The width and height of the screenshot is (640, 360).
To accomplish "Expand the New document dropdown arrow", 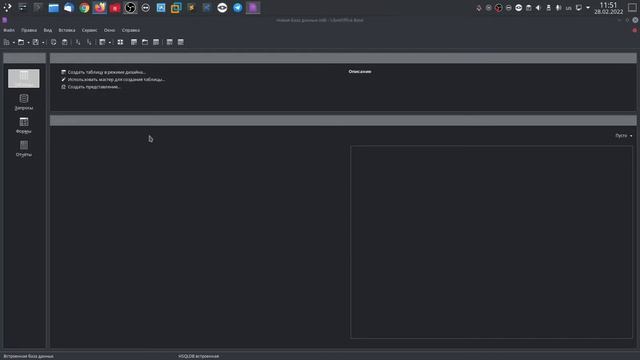I will 13,42.
